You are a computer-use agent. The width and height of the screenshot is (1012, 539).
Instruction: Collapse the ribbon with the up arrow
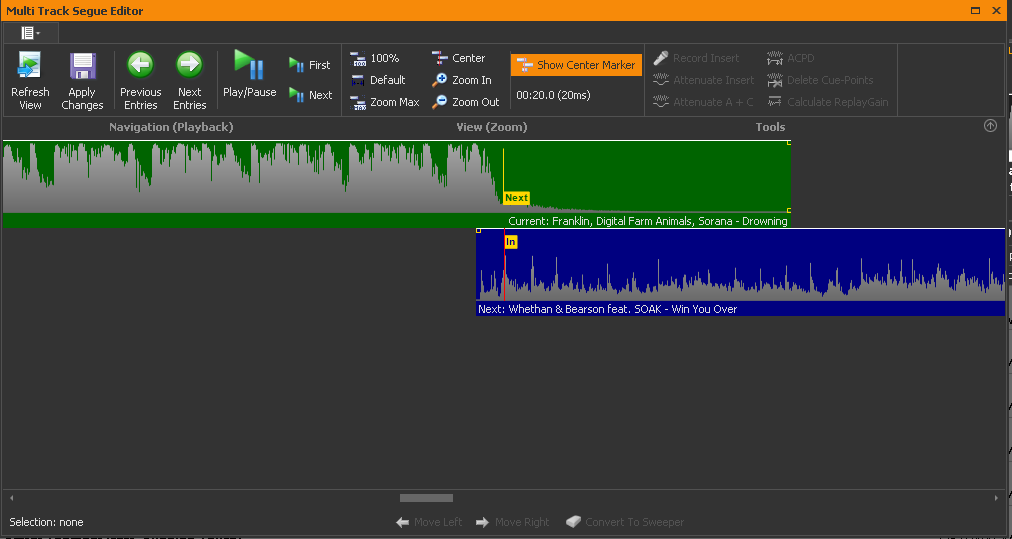pyautogui.click(x=990, y=126)
